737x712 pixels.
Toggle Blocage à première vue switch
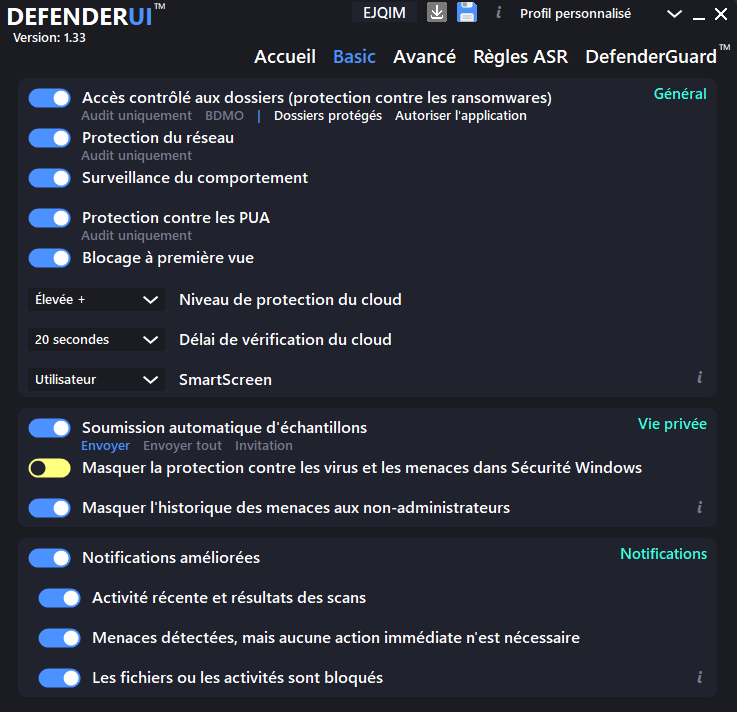49,258
